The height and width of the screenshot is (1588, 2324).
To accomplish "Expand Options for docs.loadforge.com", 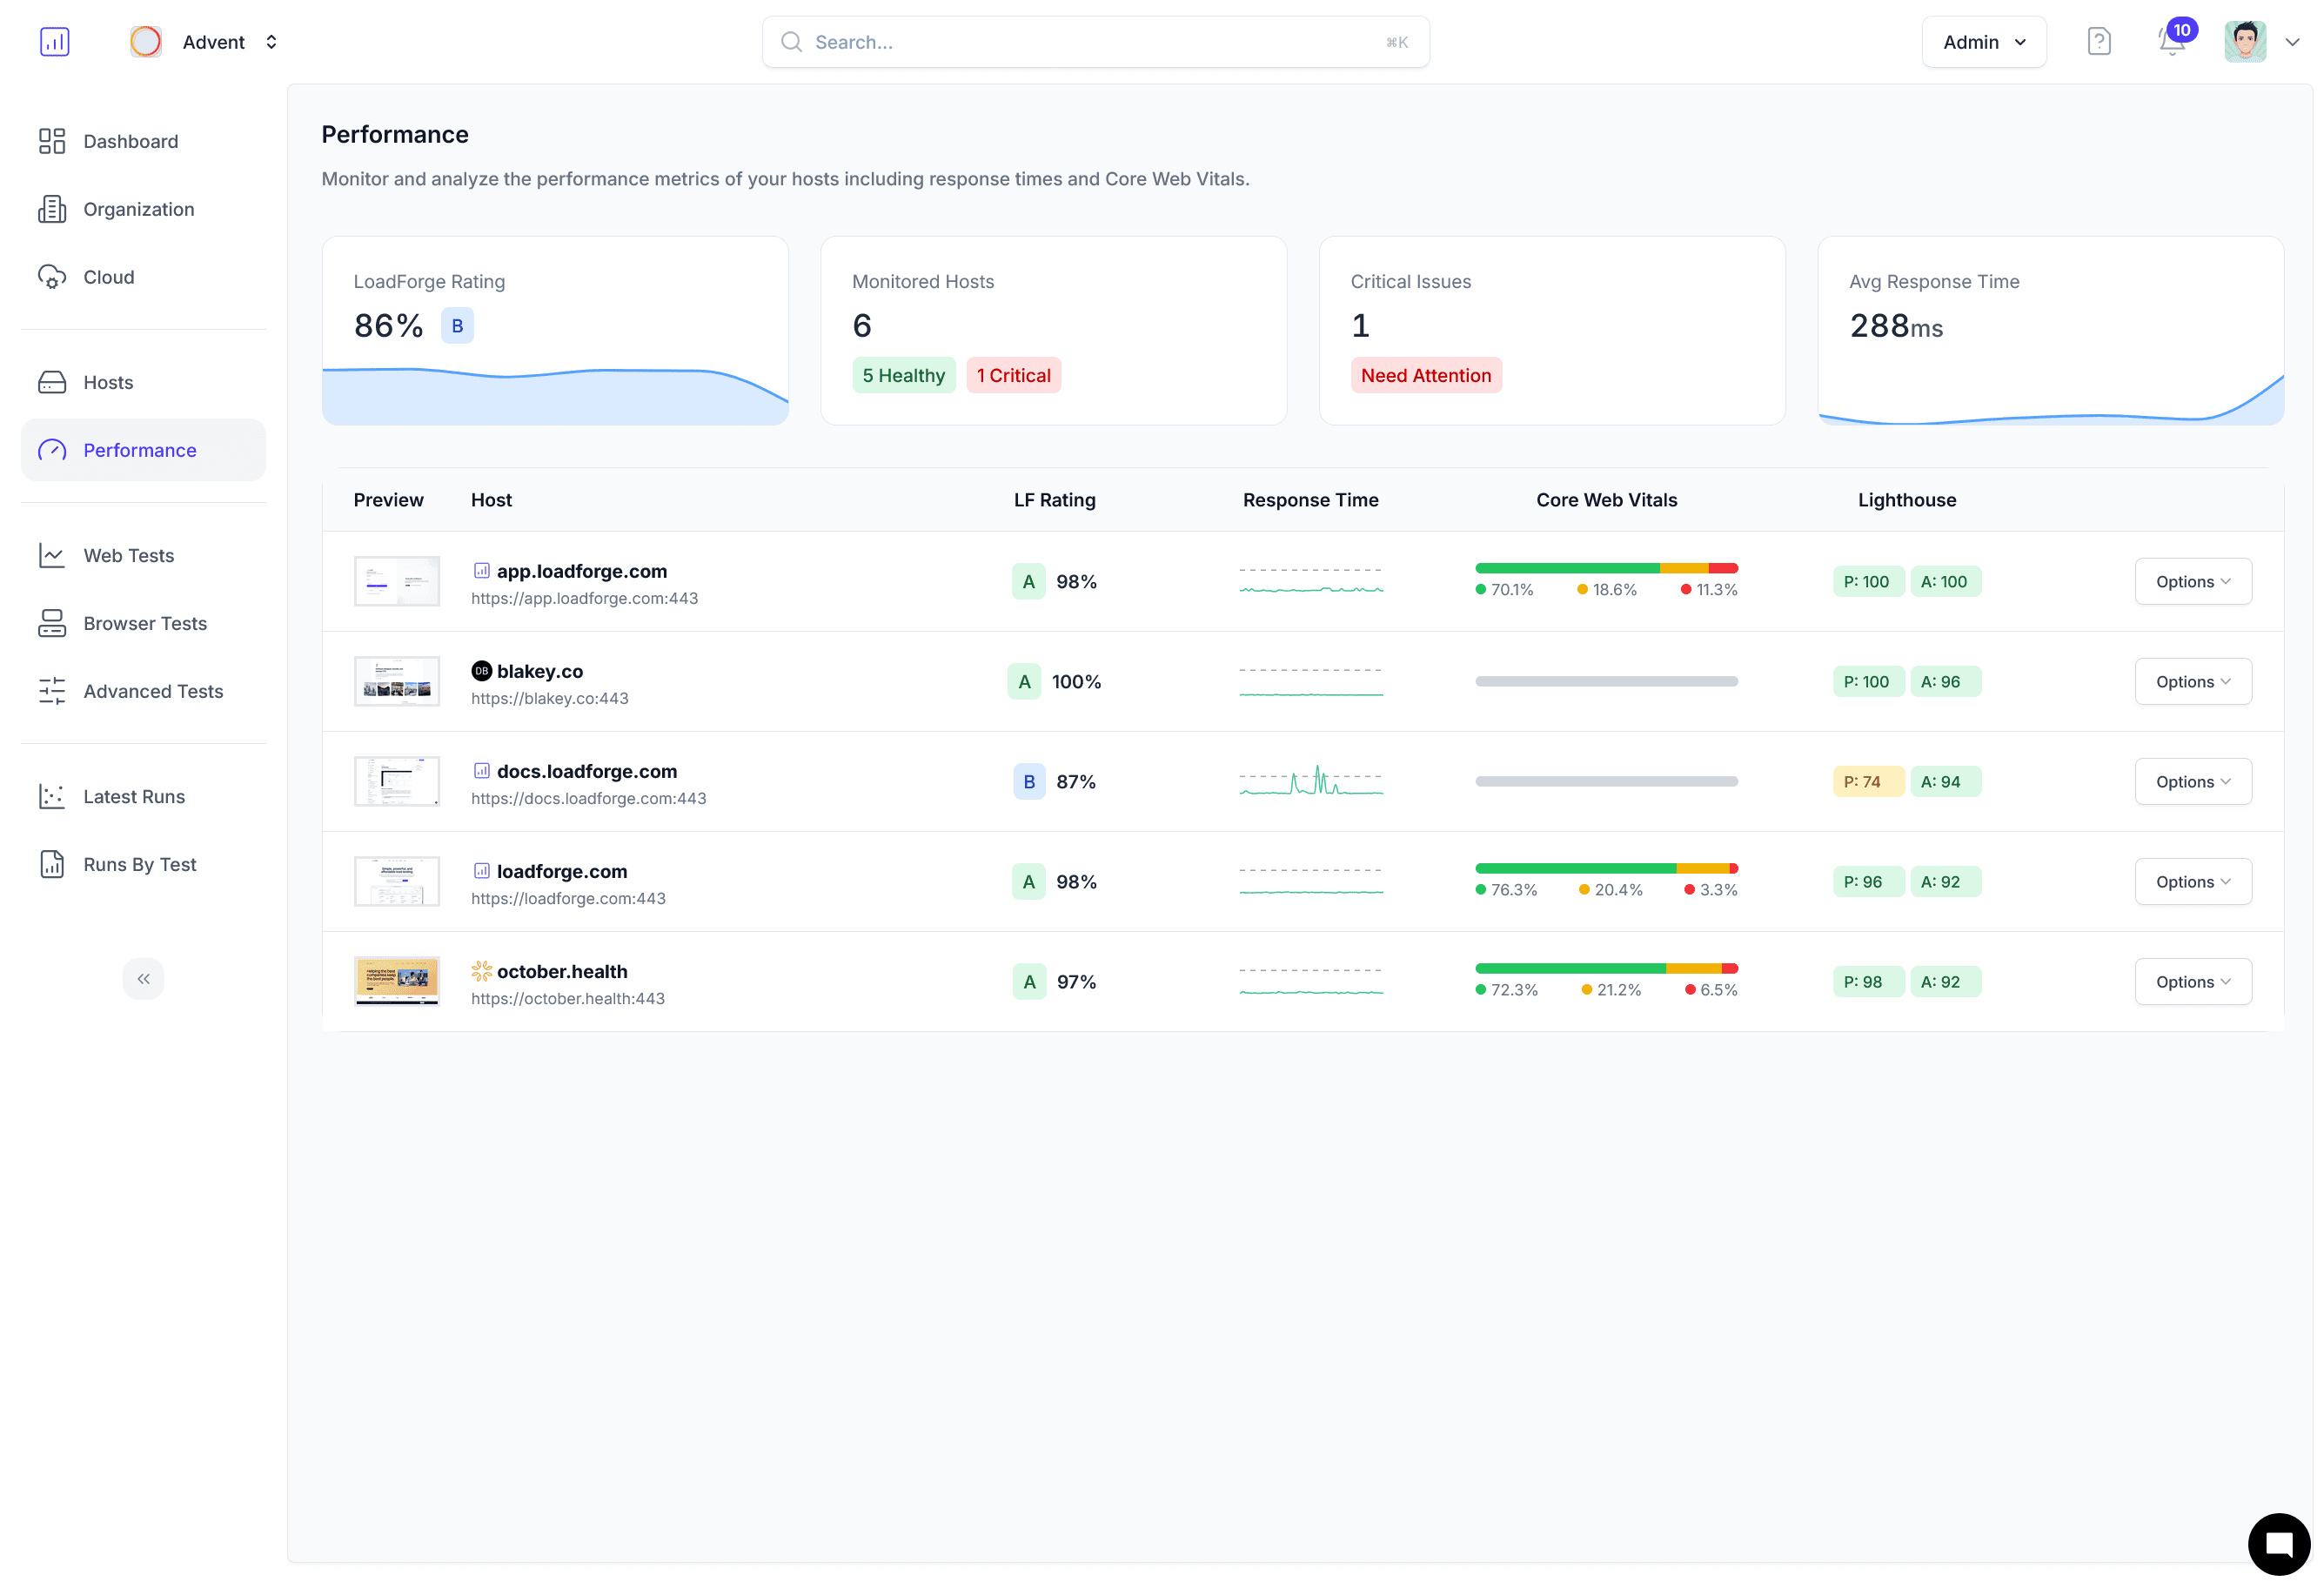I will click(2193, 781).
